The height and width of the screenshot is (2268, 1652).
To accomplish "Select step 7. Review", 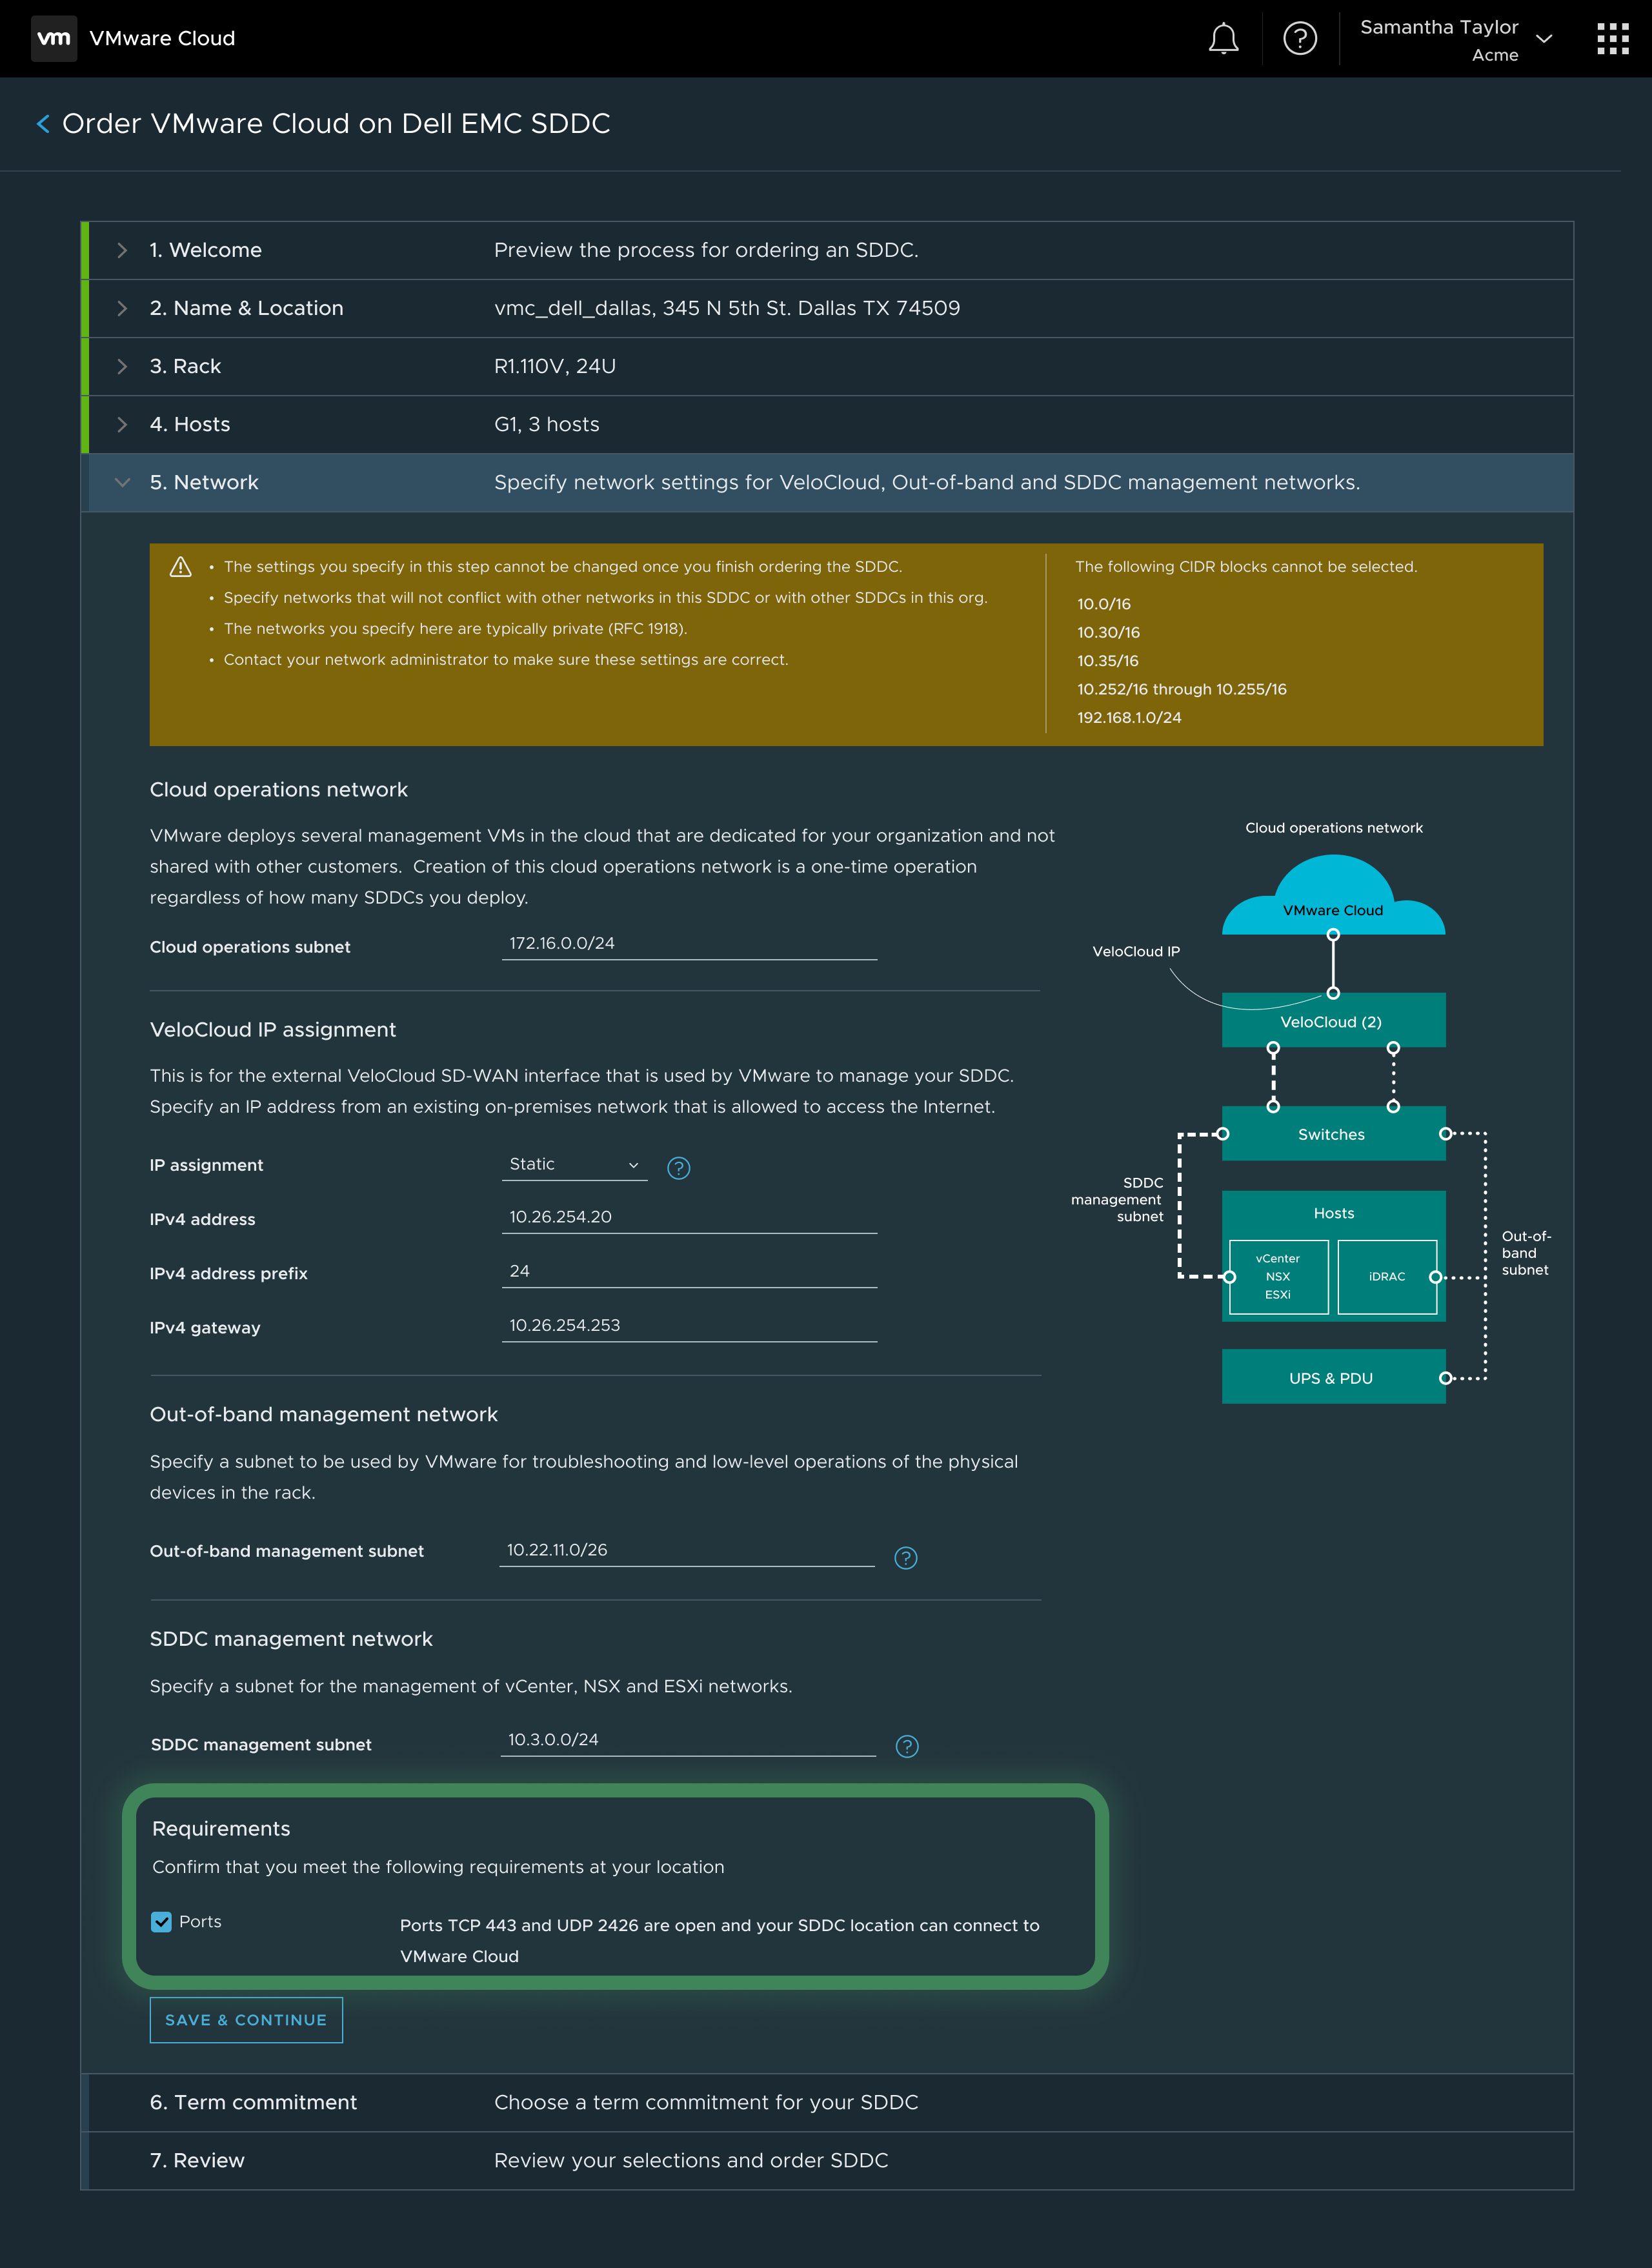I will pos(826,2160).
